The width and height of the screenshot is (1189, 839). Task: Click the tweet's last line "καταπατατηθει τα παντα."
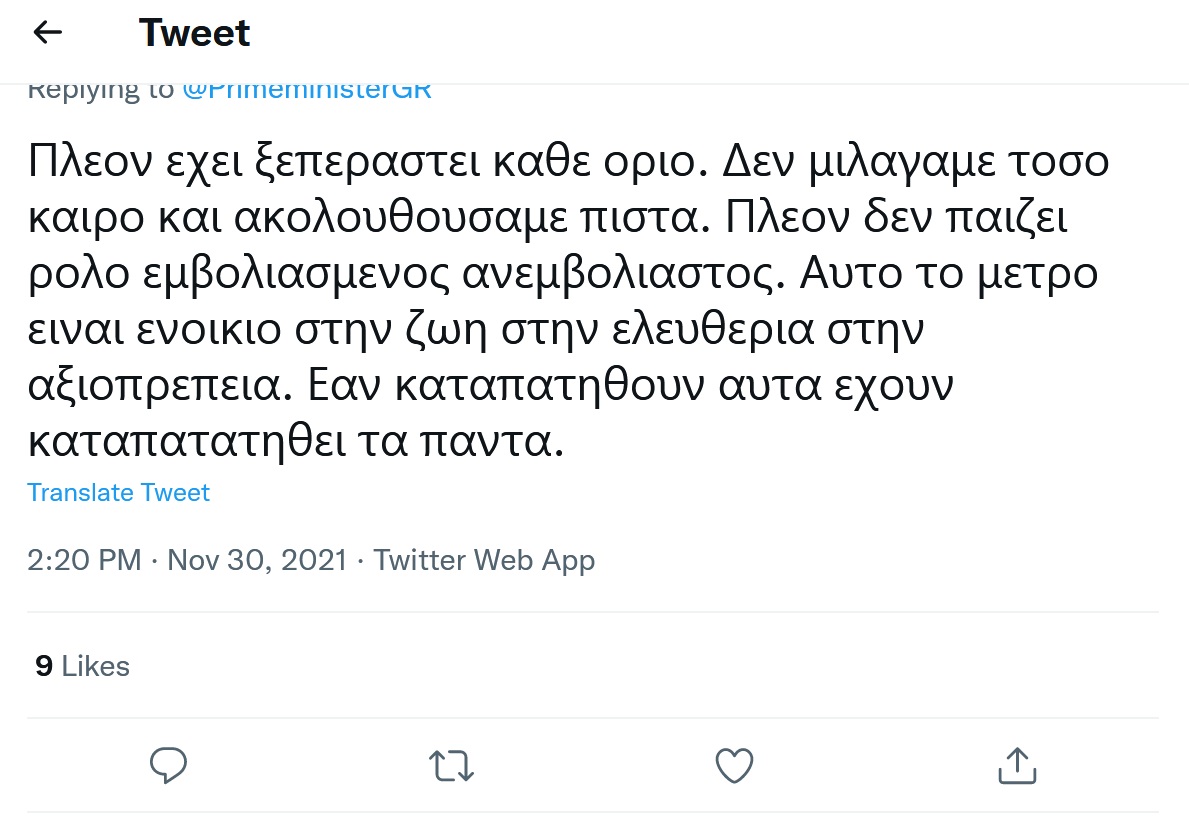(296, 443)
